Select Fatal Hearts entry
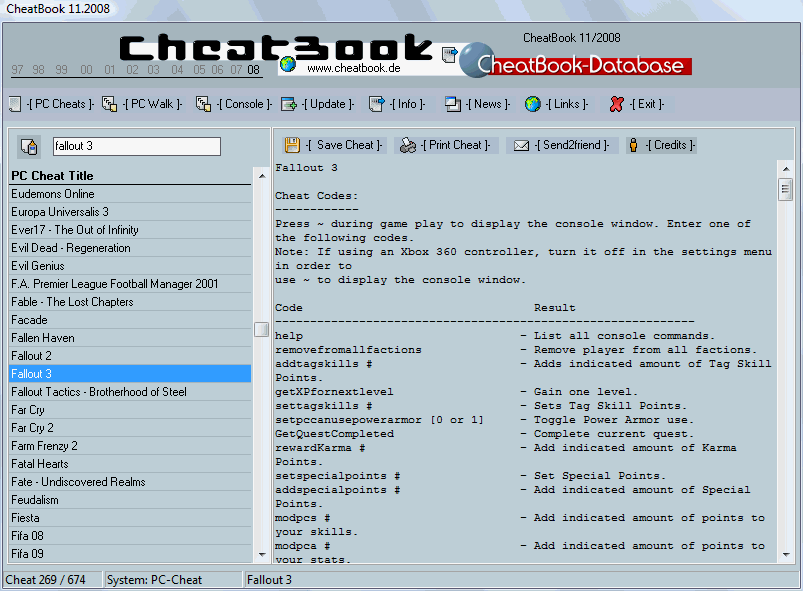Screen dimensions: 803x591 tap(130, 463)
